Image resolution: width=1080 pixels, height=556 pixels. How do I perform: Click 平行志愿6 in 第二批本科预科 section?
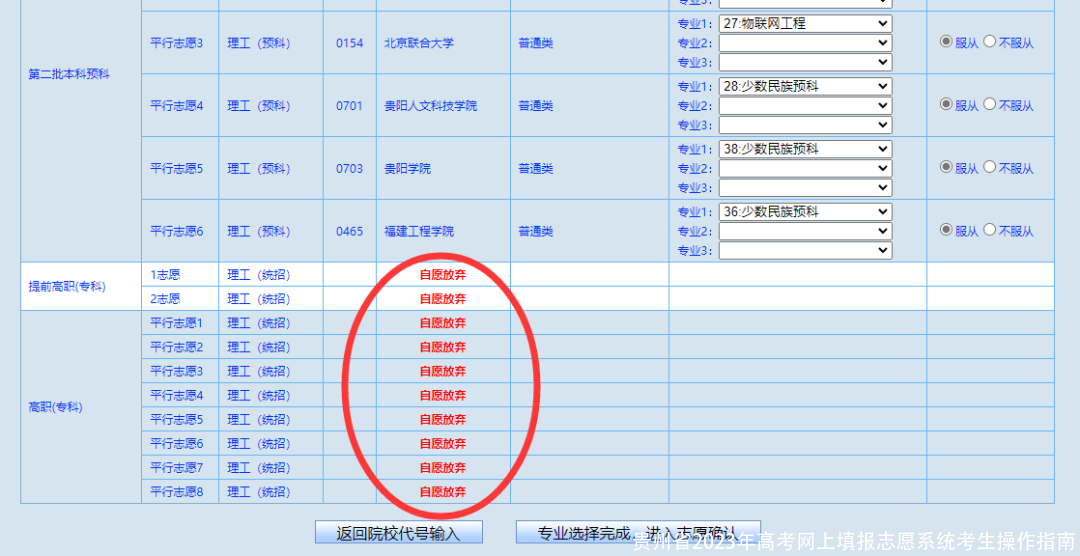177,231
